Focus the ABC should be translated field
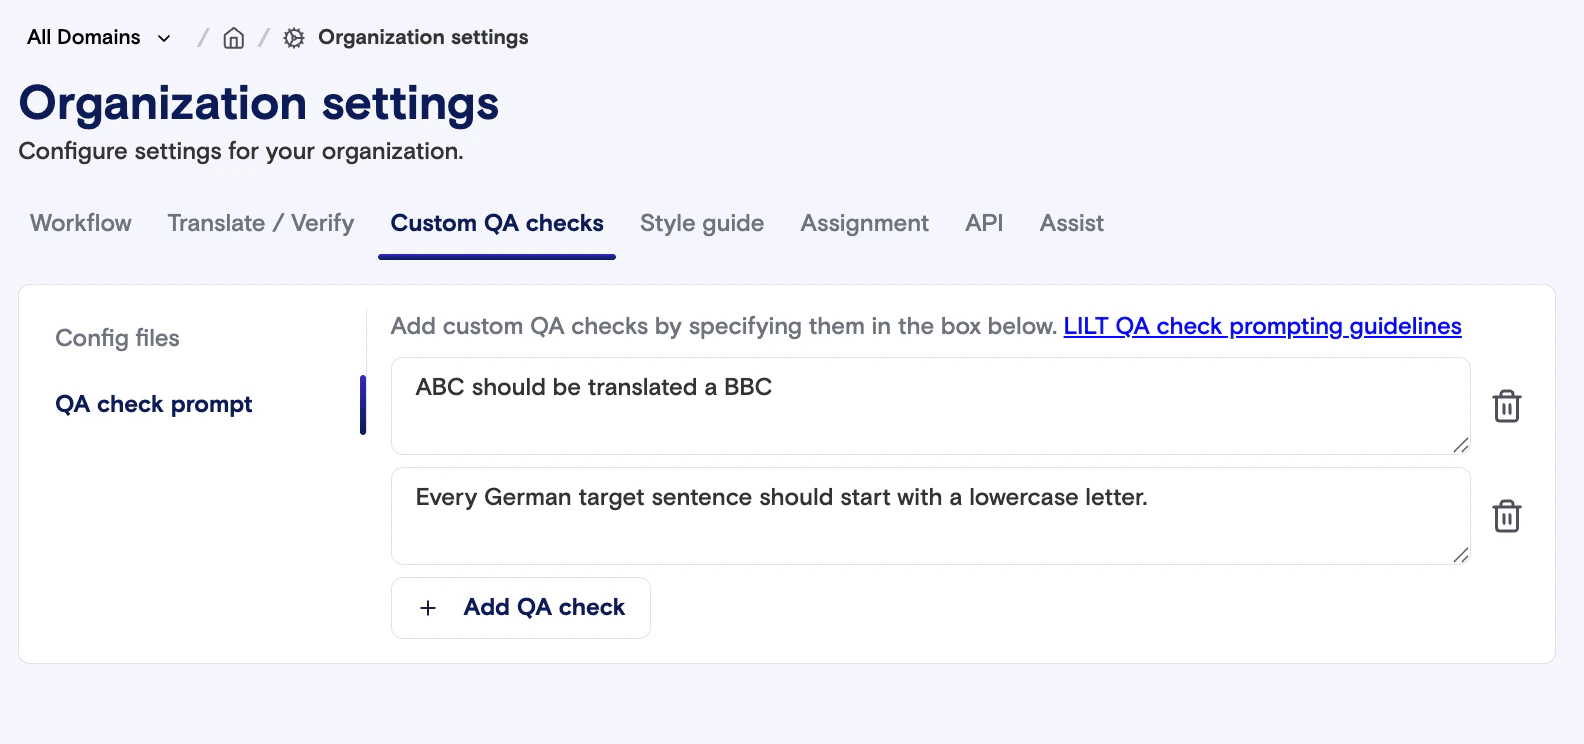Viewport: 1584px width, 744px height. (x=931, y=406)
